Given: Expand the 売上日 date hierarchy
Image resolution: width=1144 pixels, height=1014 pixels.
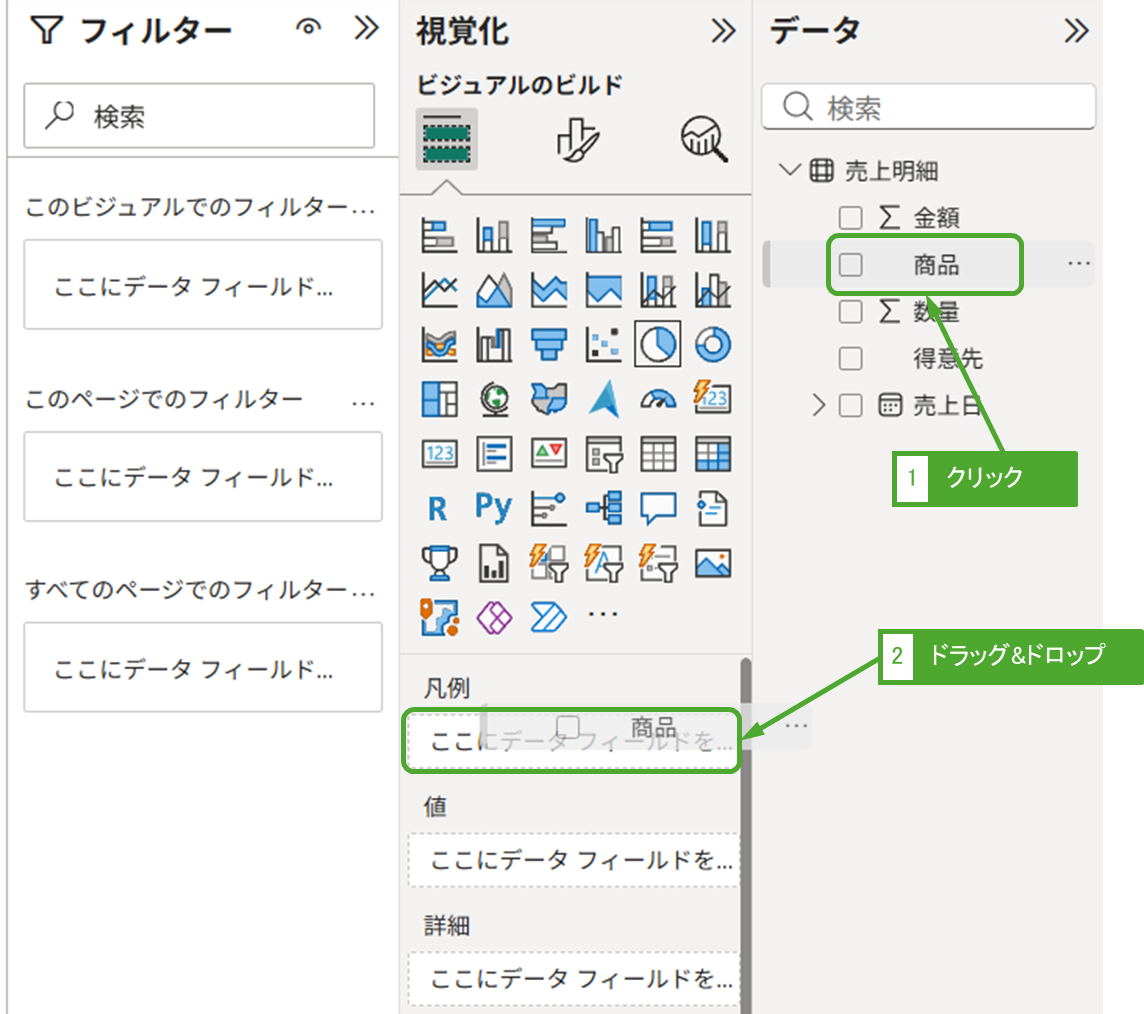Looking at the screenshot, I should (x=819, y=405).
